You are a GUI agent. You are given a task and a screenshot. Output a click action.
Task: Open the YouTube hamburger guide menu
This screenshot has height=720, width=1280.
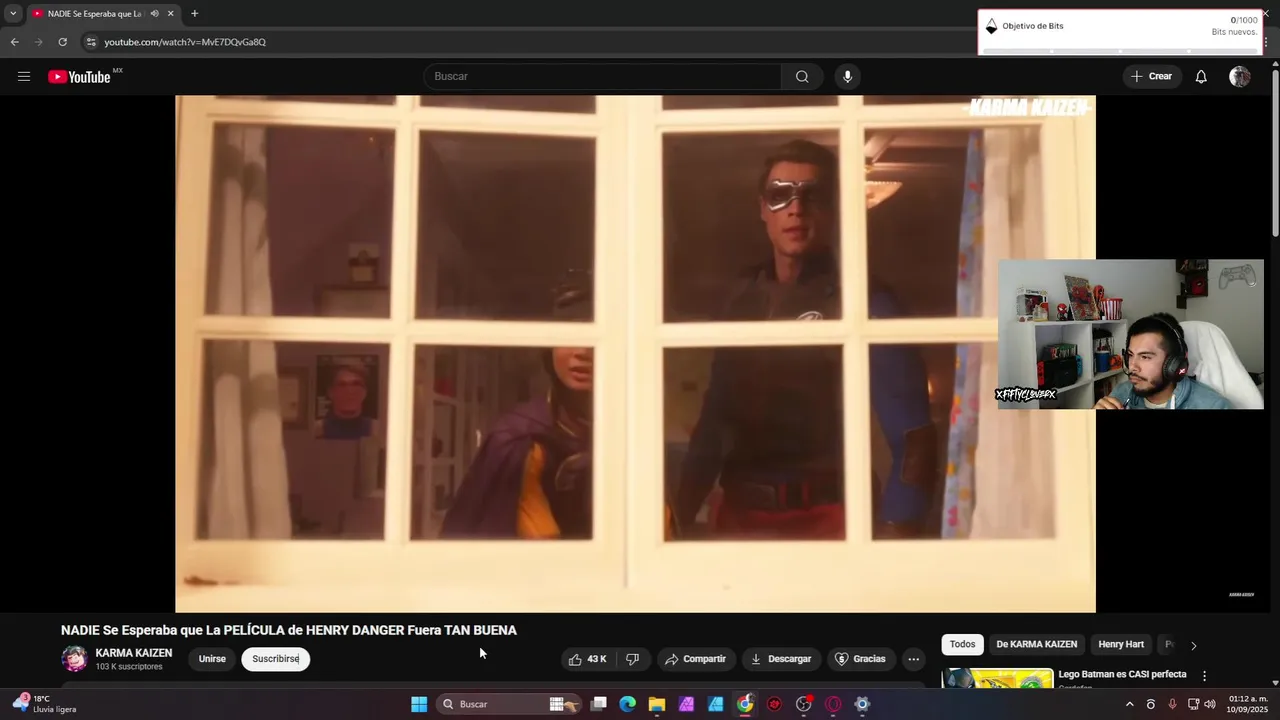click(24, 77)
